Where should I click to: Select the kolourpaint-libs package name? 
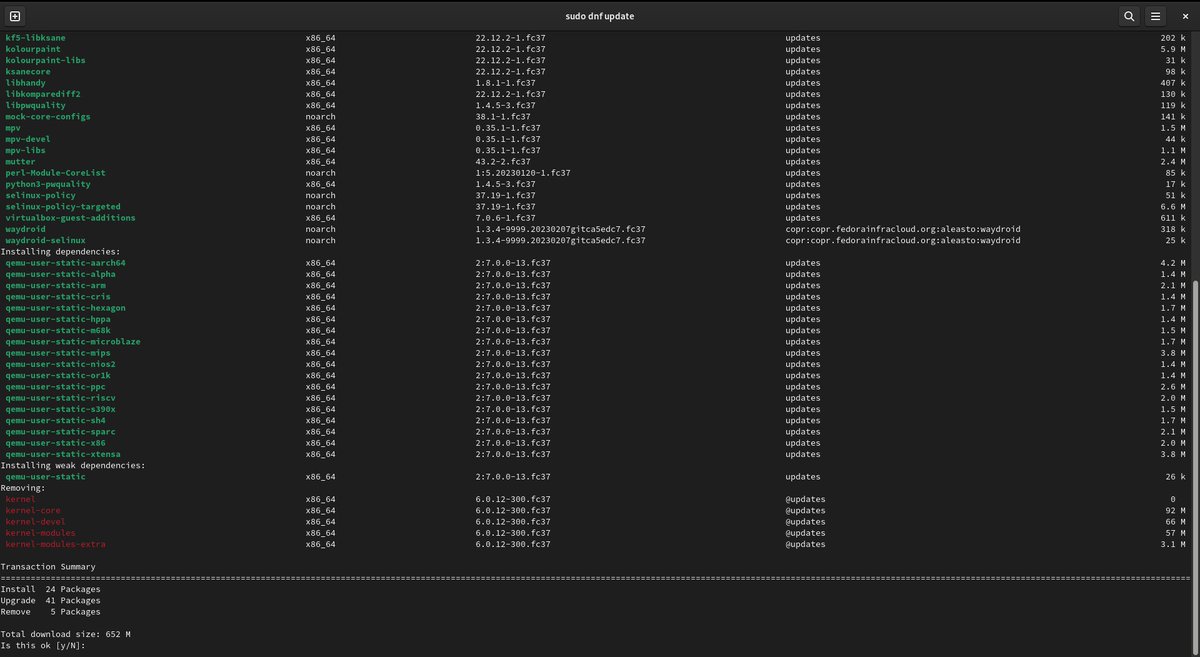[x=46, y=61]
